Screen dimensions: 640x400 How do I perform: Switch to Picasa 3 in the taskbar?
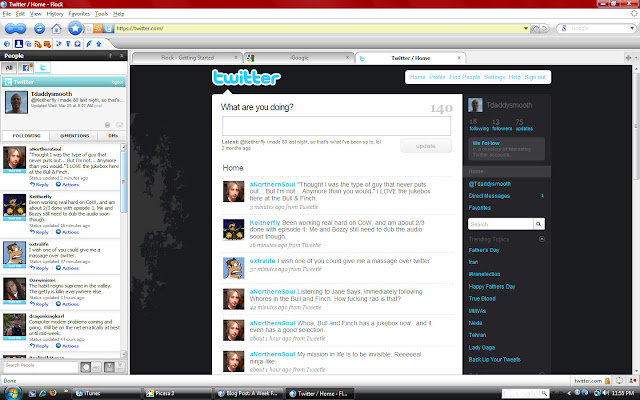[x=178, y=393]
